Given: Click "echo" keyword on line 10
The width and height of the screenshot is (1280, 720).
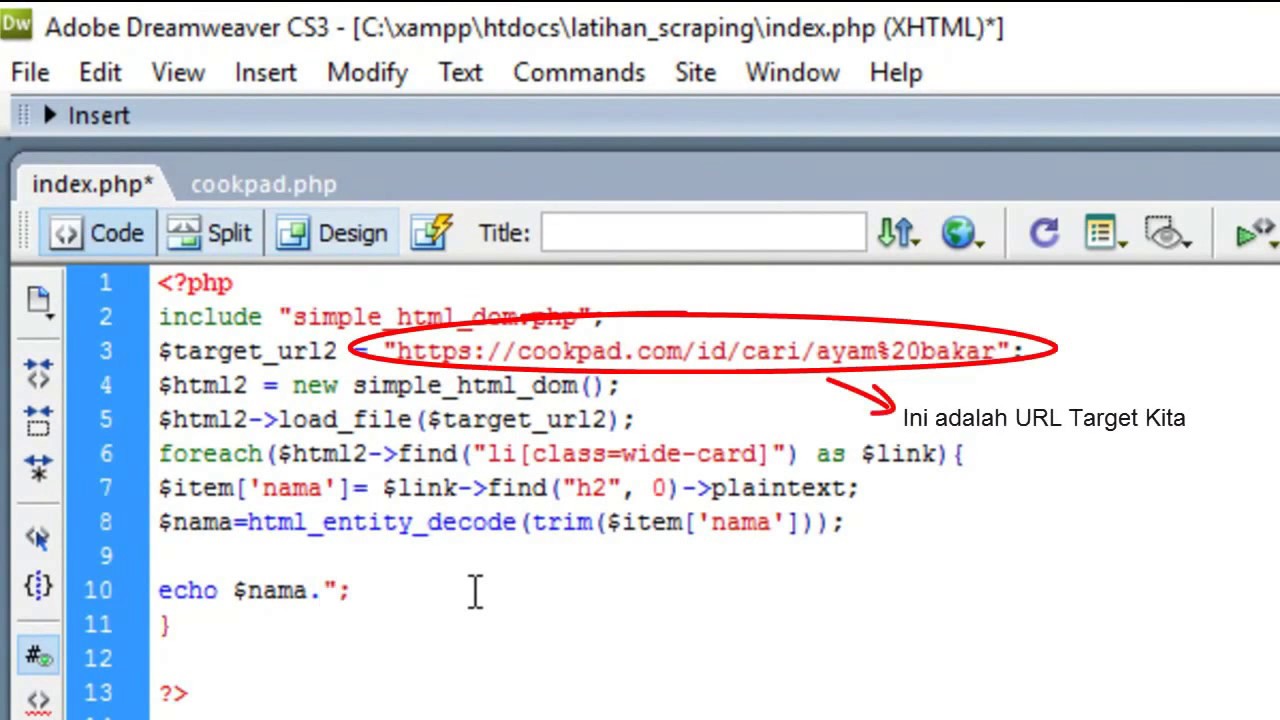Looking at the screenshot, I should coord(187,590).
